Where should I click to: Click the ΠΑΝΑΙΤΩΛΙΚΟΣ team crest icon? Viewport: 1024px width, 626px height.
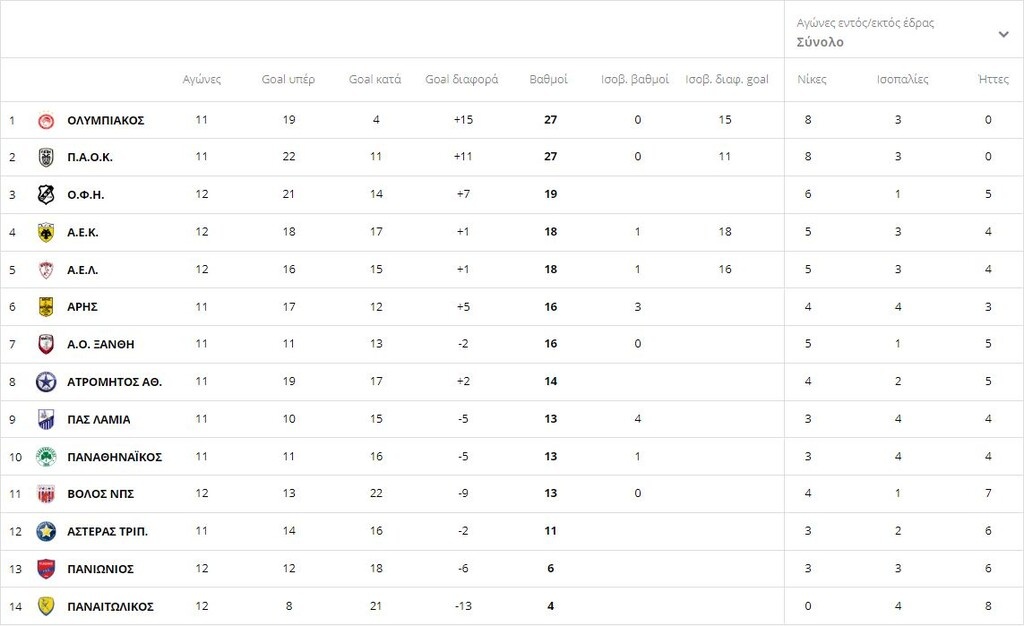point(46,606)
